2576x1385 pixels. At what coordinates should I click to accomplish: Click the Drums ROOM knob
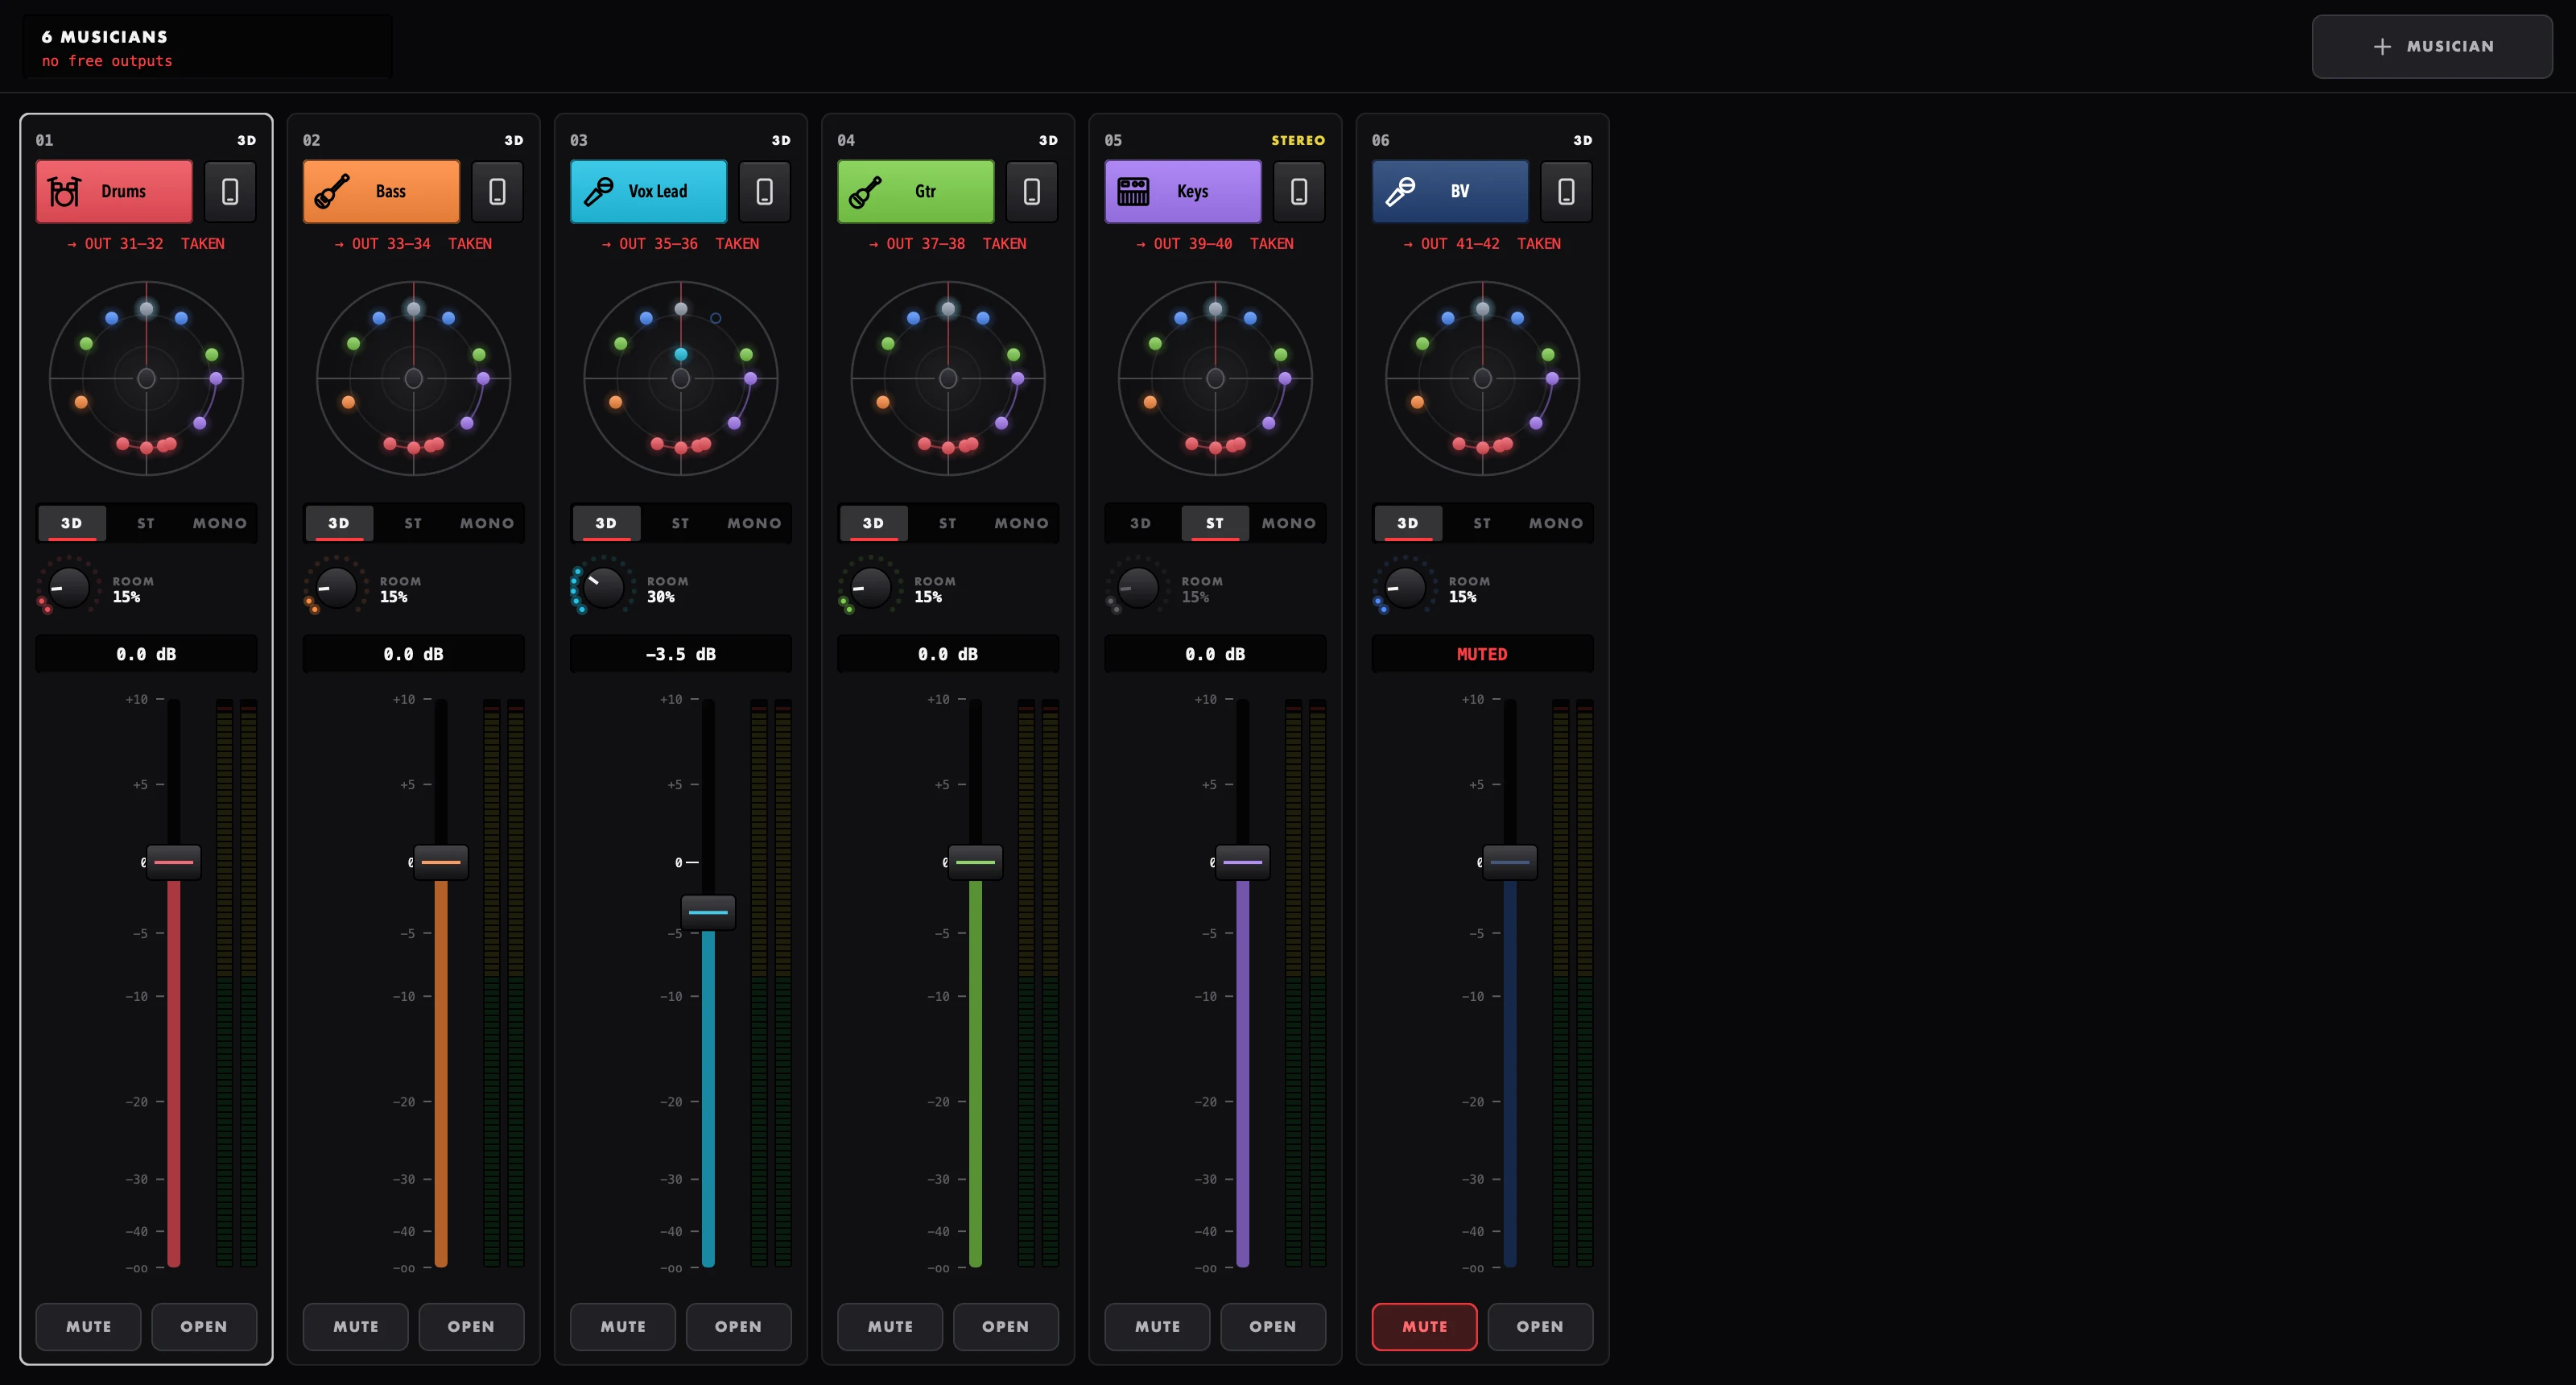pos(69,588)
